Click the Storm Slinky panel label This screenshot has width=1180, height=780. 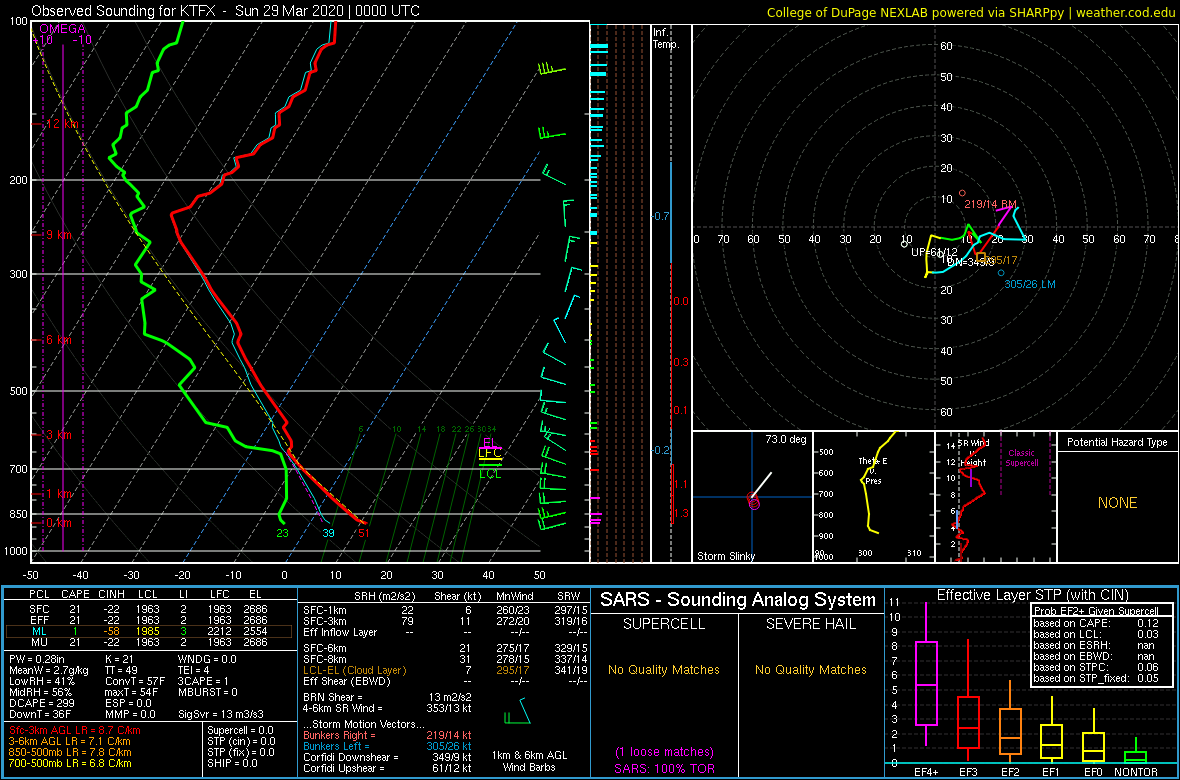[727, 556]
